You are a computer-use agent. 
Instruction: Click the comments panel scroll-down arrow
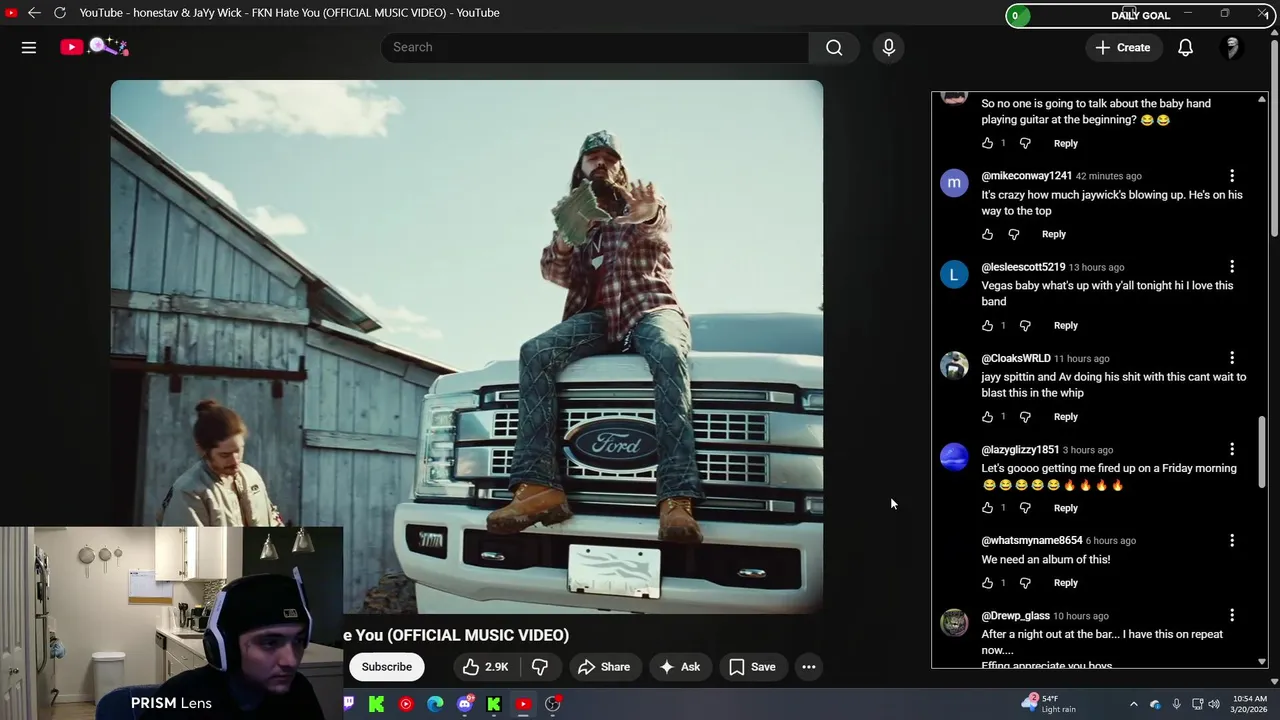tap(1262, 661)
